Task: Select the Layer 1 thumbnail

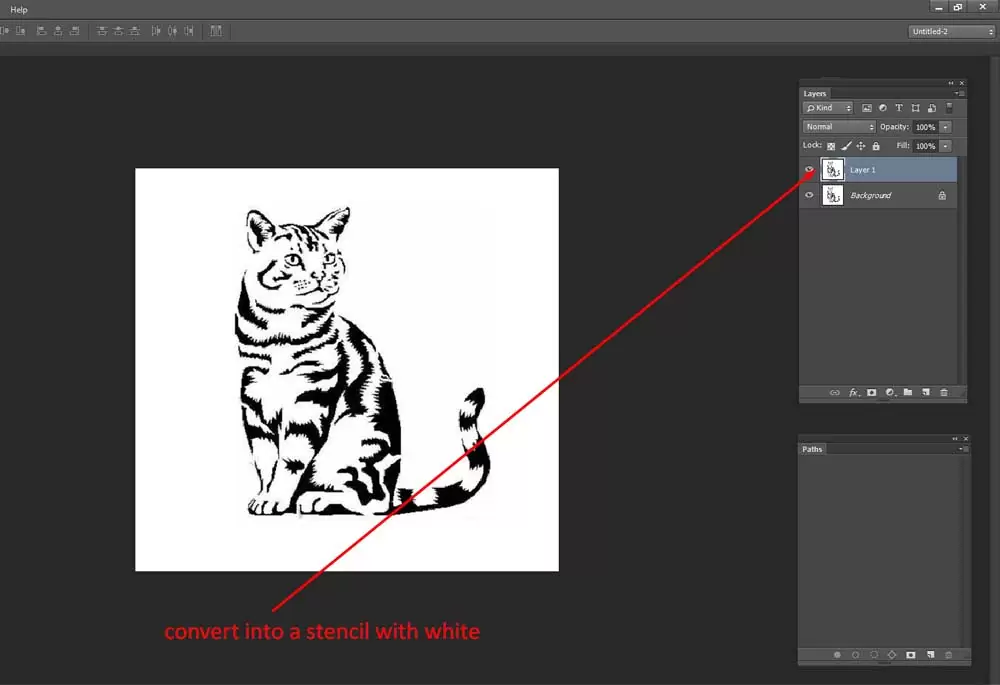Action: [832, 170]
